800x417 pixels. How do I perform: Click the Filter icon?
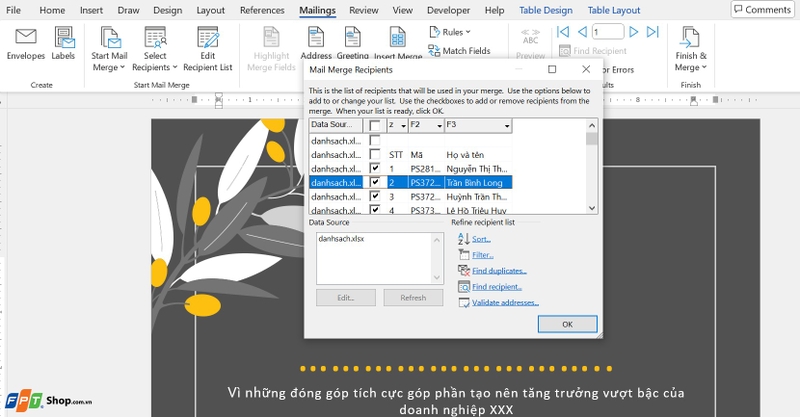tap(464, 255)
